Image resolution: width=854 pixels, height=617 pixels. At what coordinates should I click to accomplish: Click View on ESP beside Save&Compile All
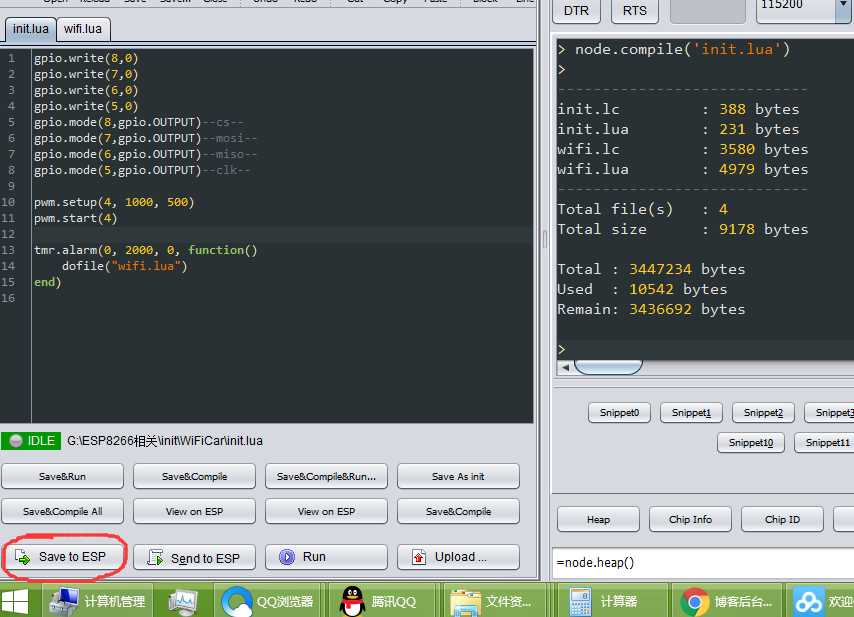tap(194, 511)
